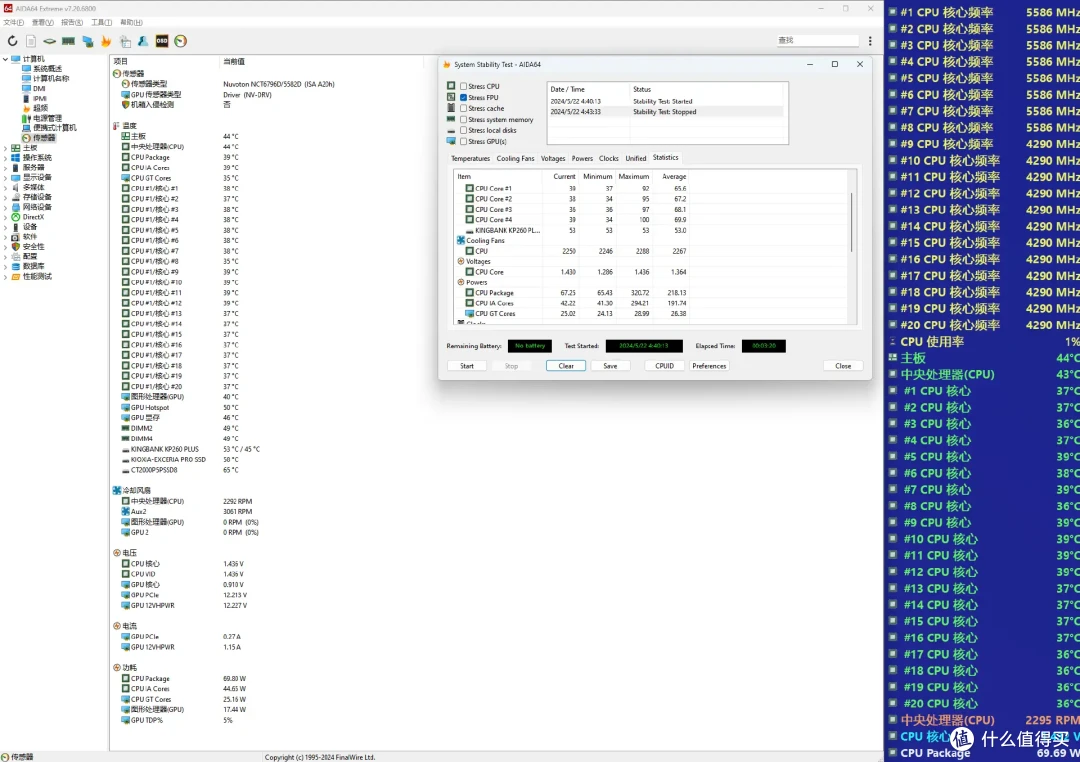Open the SensorPanel gauge toolbar icon
Viewport: 1080px width, 762px height.
180,41
